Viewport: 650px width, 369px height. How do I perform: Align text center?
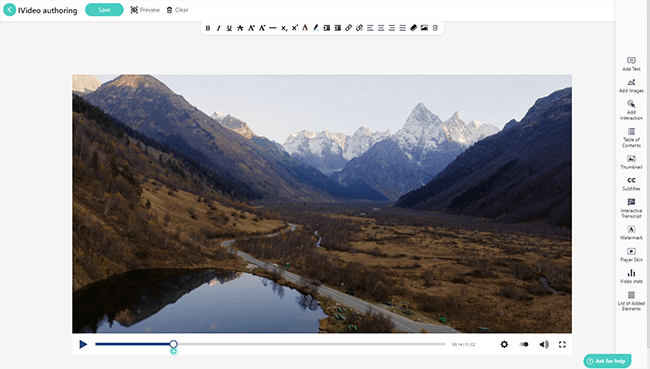(x=381, y=28)
